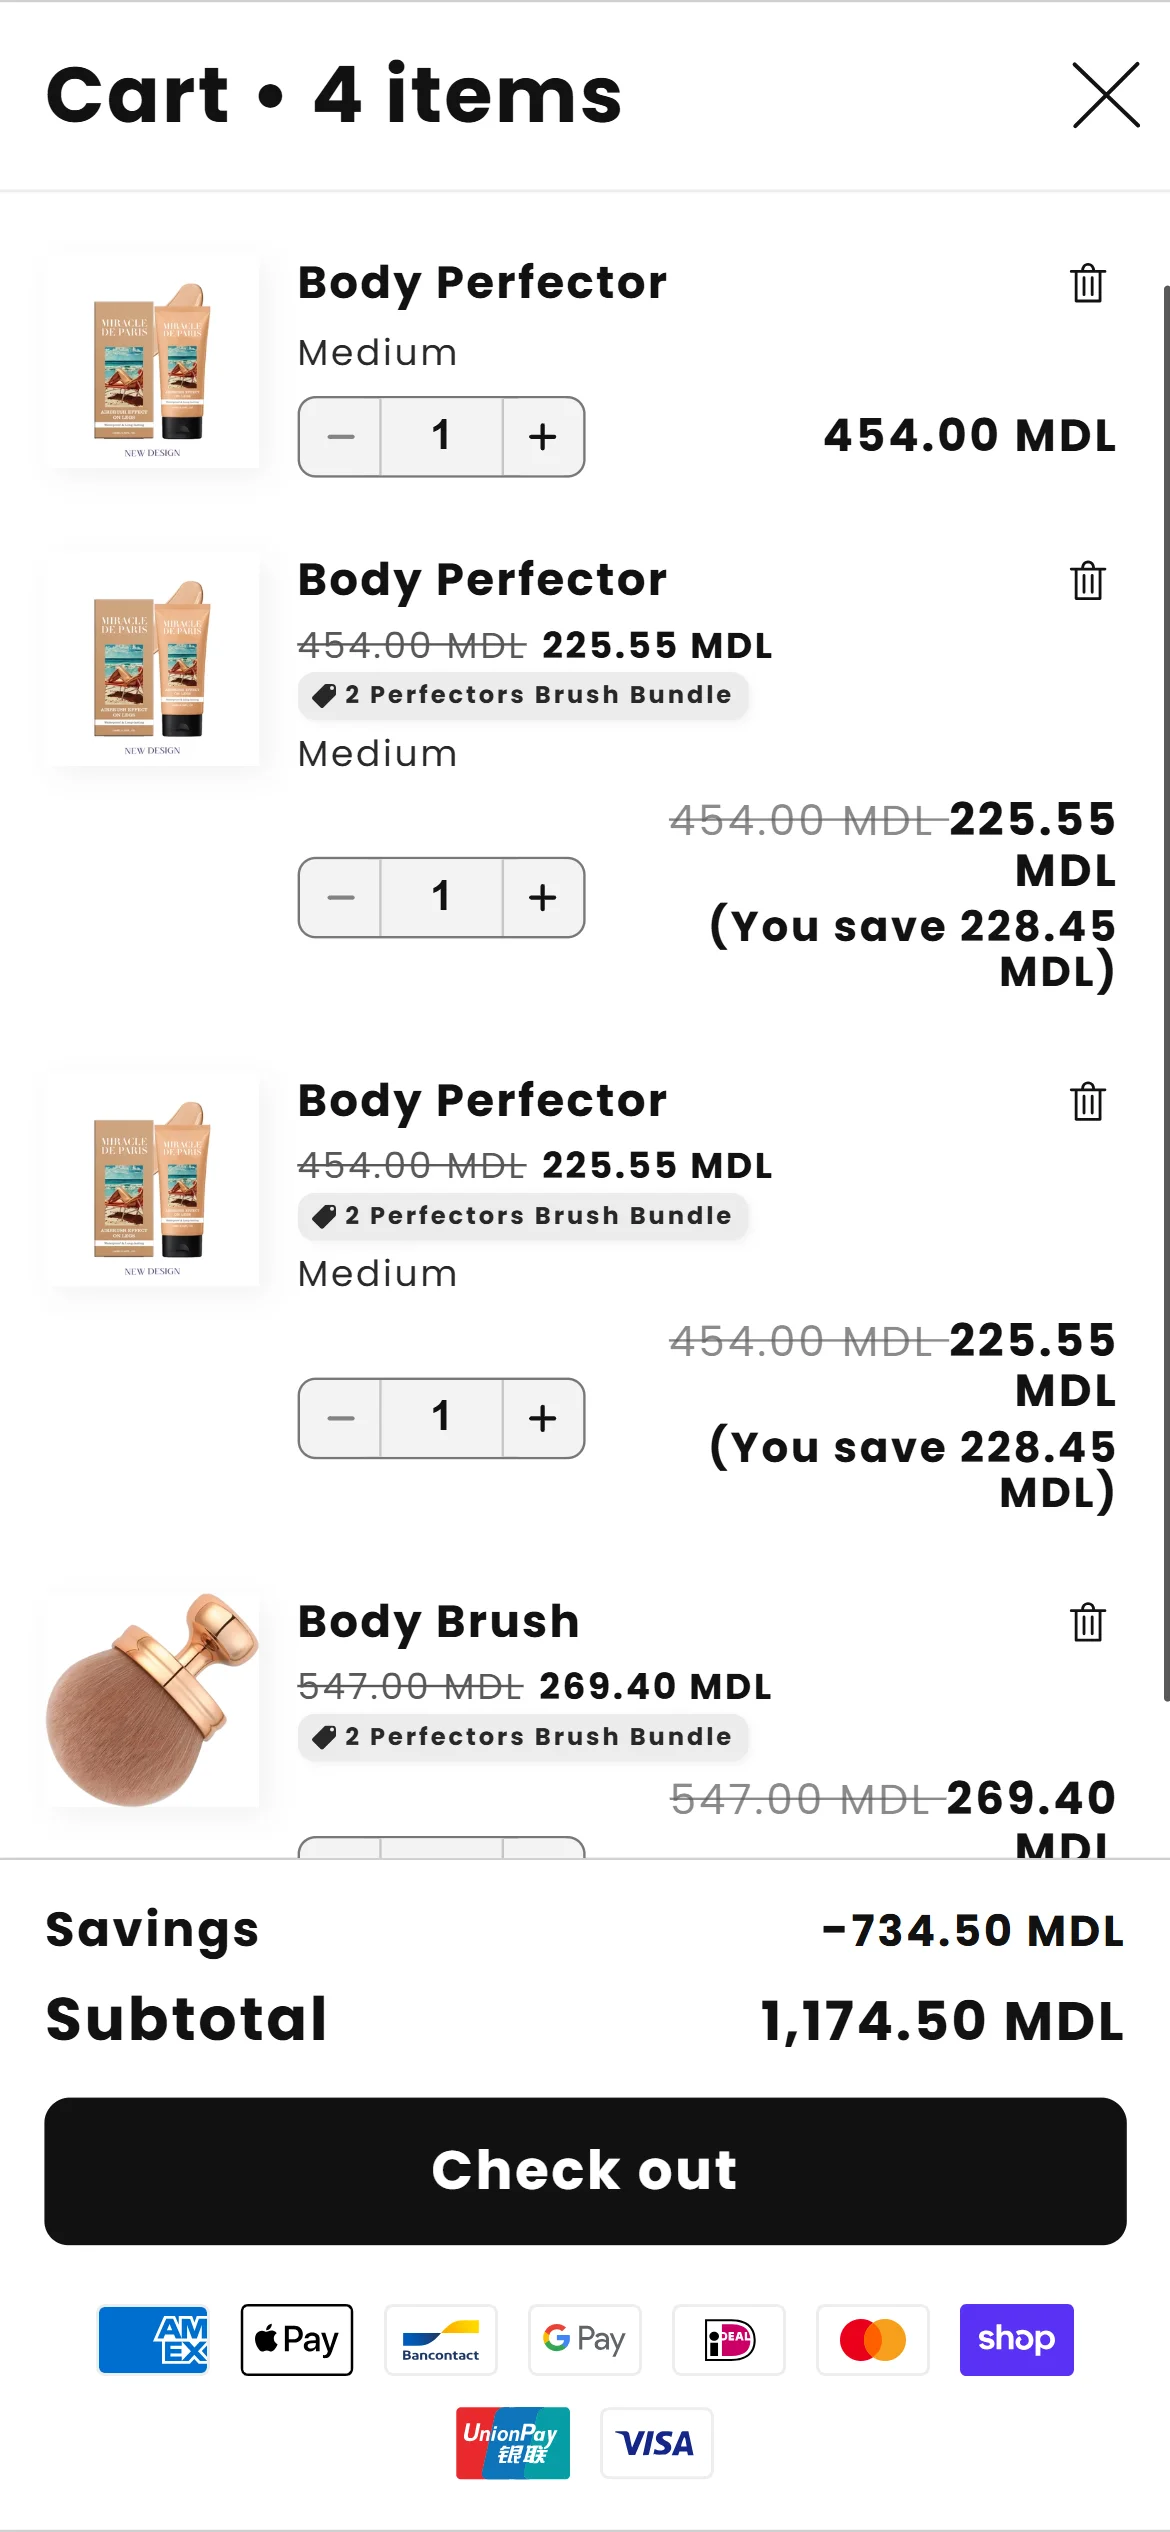The image size is (1170, 2532).
Task: Open the Body Brush product title link
Action: 438,1621
